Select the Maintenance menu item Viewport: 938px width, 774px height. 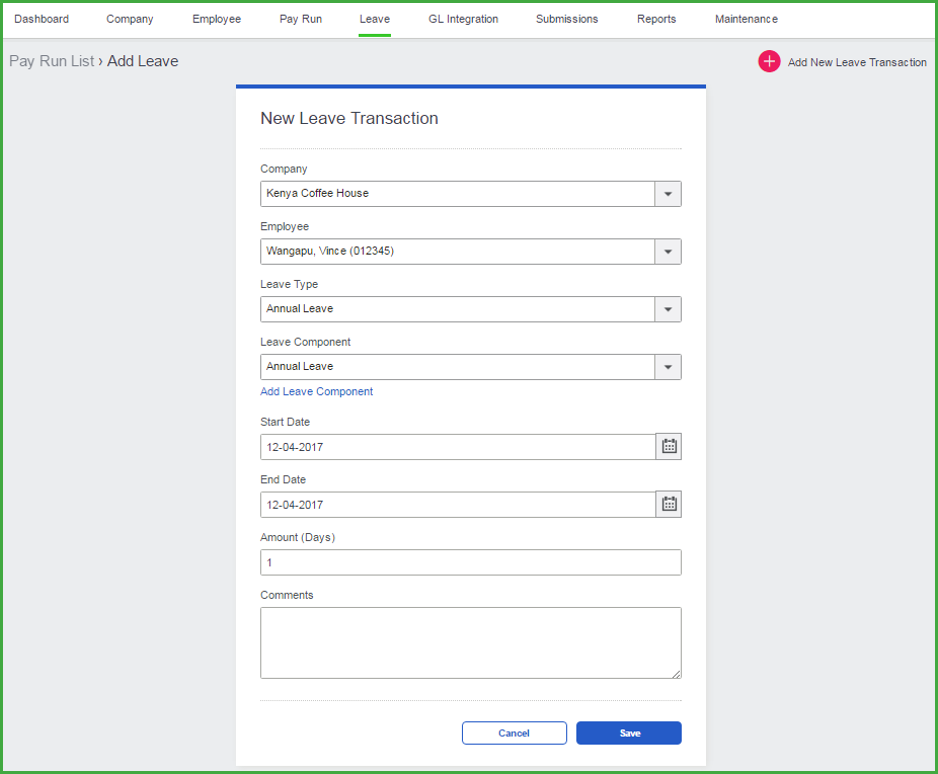point(746,19)
